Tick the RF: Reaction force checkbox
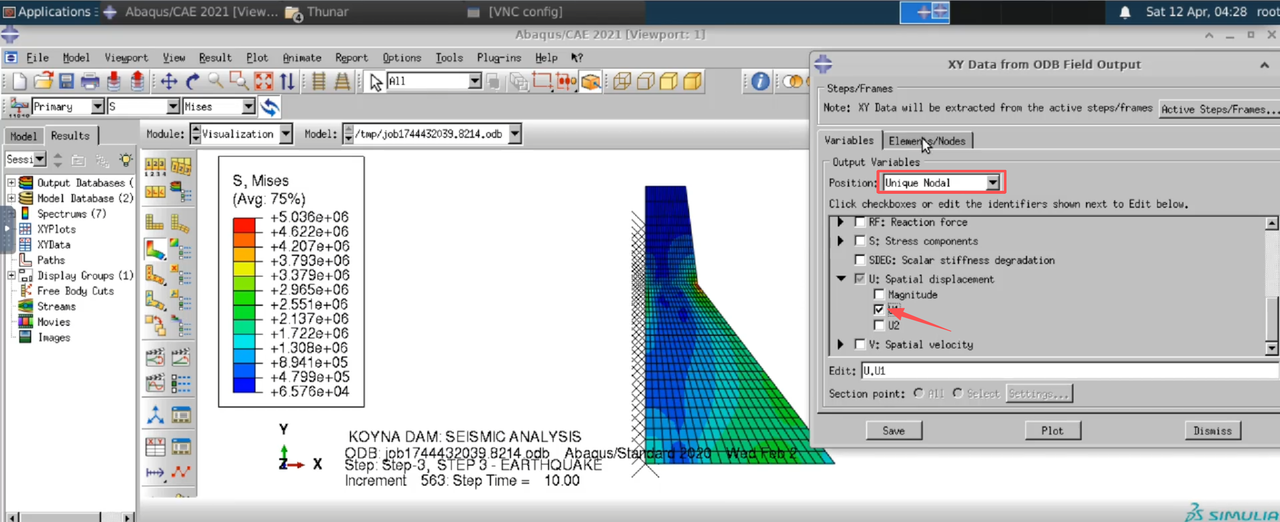 [x=859, y=223]
